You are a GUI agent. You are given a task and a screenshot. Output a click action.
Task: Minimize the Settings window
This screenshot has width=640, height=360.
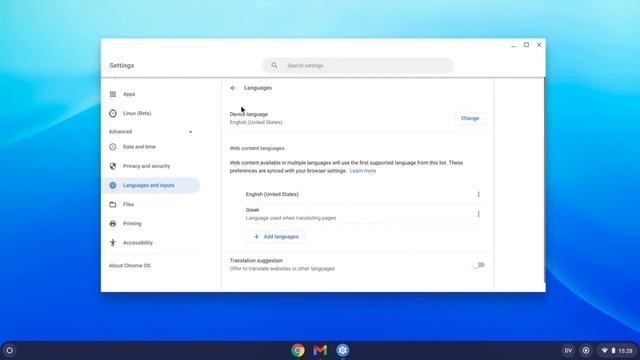click(513, 45)
